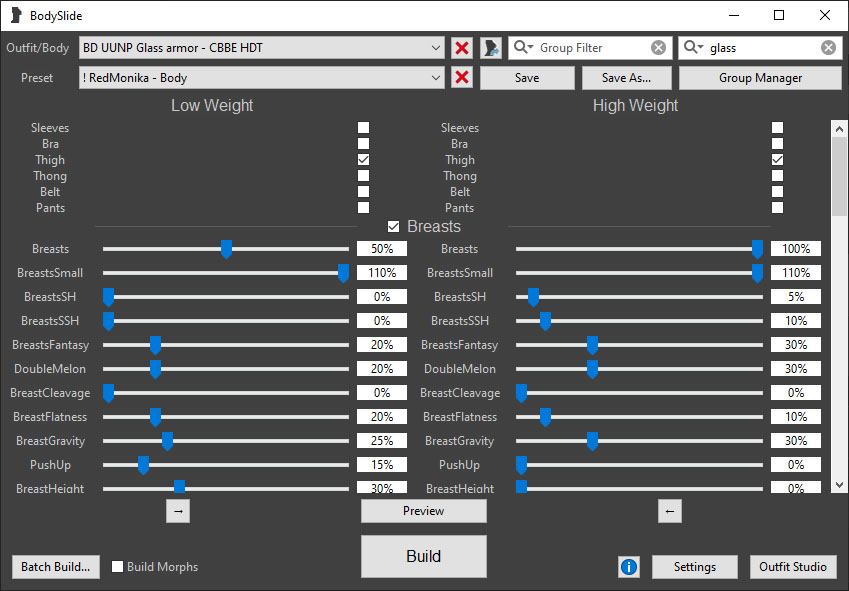The width and height of the screenshot is (849, 591).
Task: Open the Group Filter magnifier menu
Action: (523, 47)
